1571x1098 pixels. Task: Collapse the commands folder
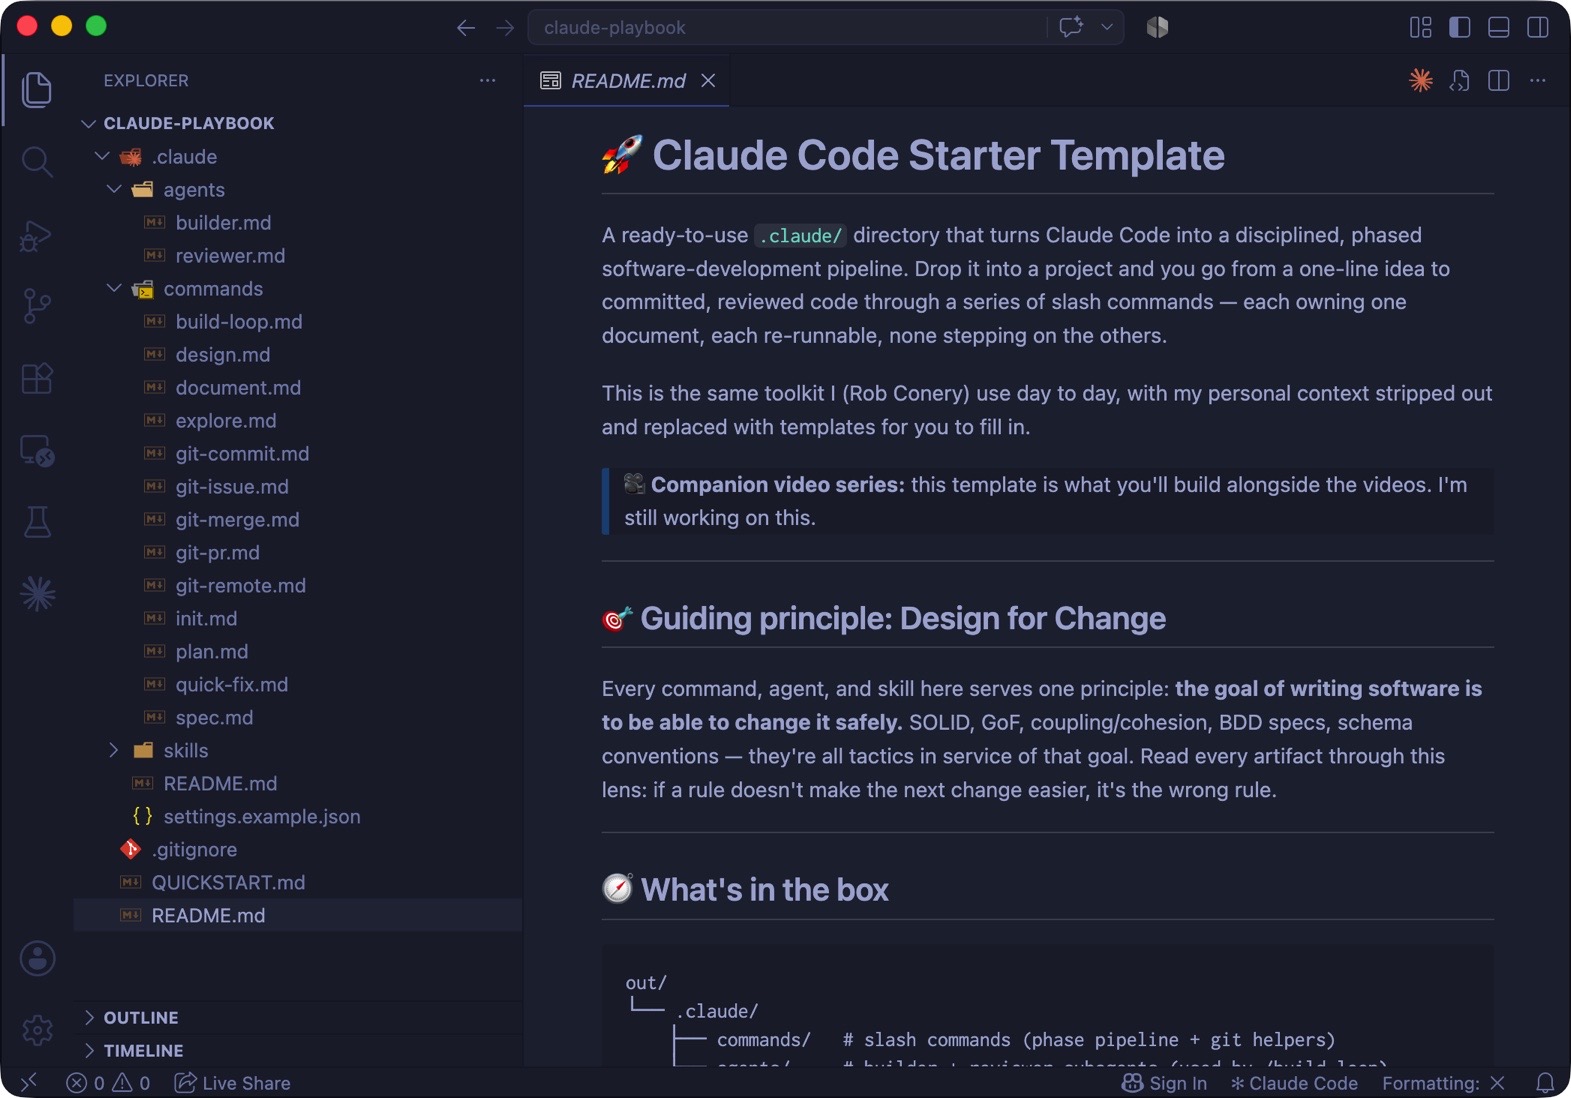pos(213,289)
